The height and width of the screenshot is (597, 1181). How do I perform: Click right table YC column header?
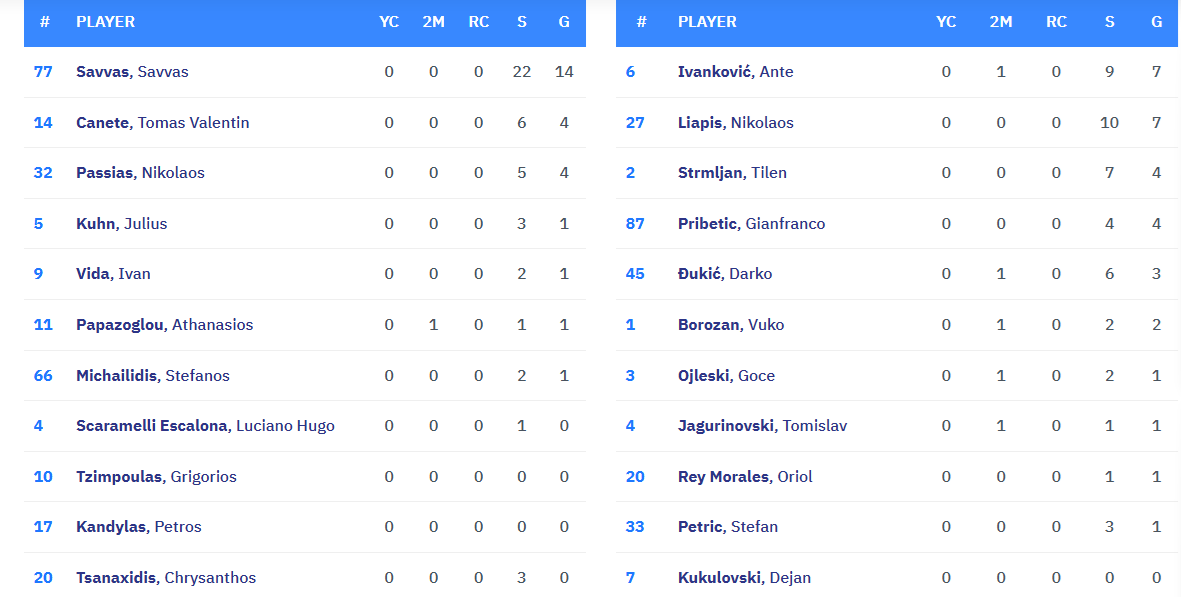point(946,22)
